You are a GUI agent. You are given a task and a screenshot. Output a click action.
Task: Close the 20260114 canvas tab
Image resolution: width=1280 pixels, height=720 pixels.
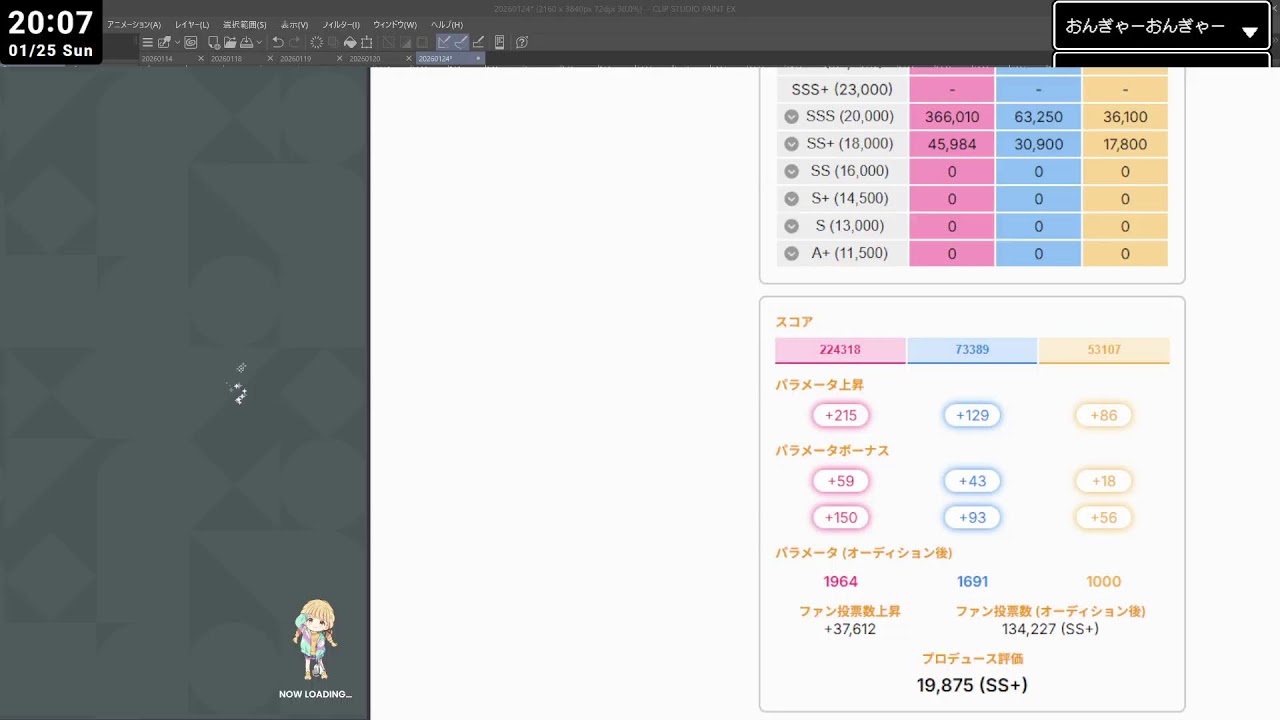201,59
